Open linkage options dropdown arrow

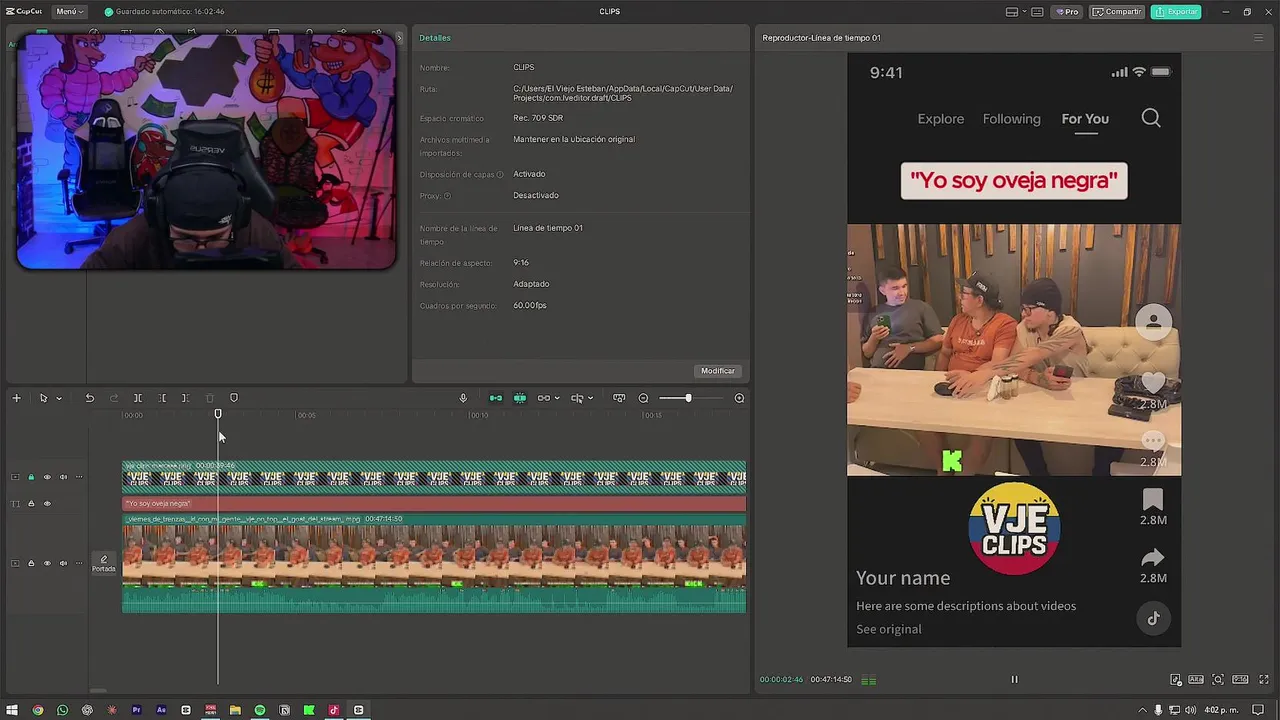[x=557, y=398]
